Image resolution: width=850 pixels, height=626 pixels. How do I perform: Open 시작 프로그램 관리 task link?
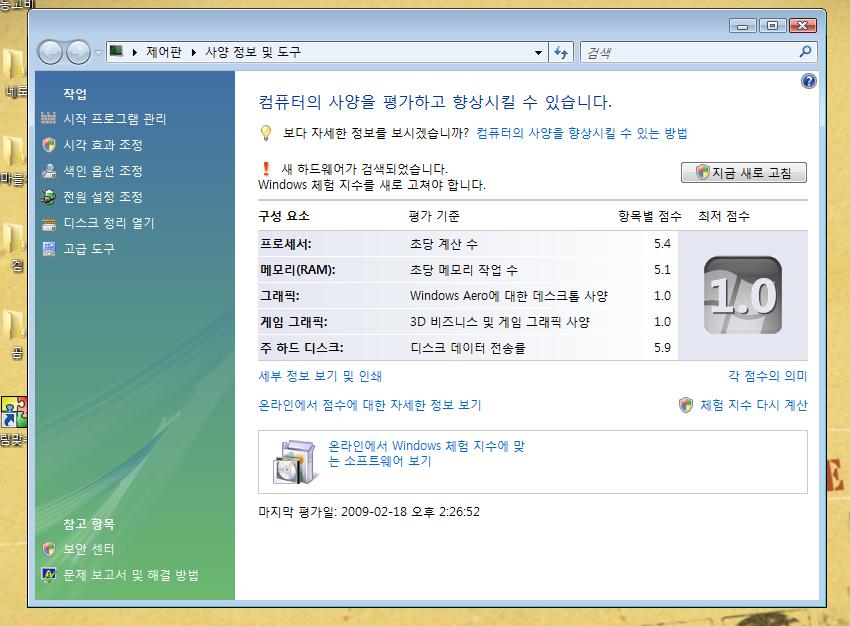(114, 119)
